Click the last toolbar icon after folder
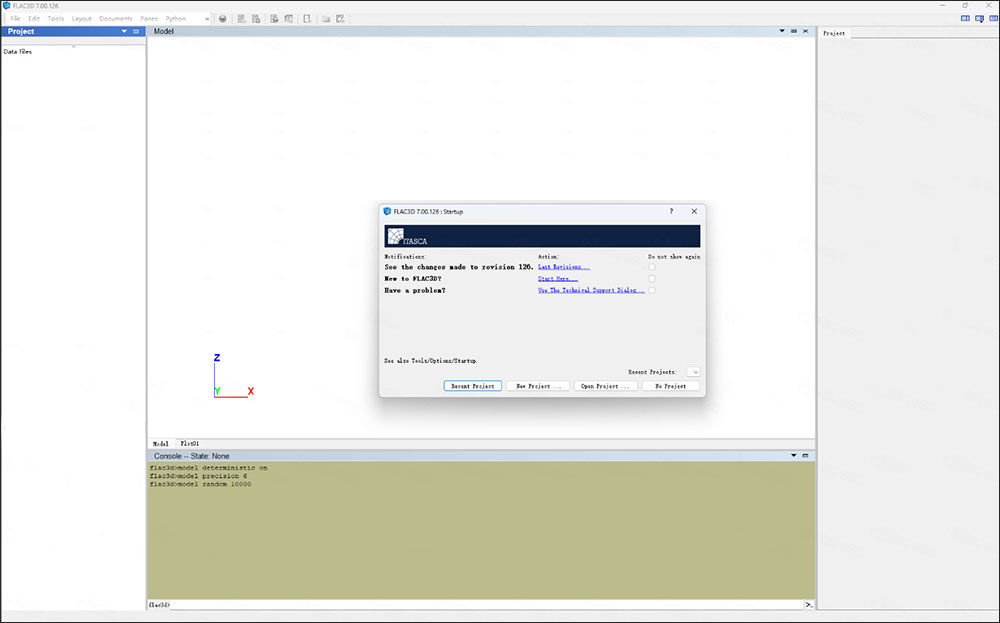1000x623 pixels. coord(341,19)
